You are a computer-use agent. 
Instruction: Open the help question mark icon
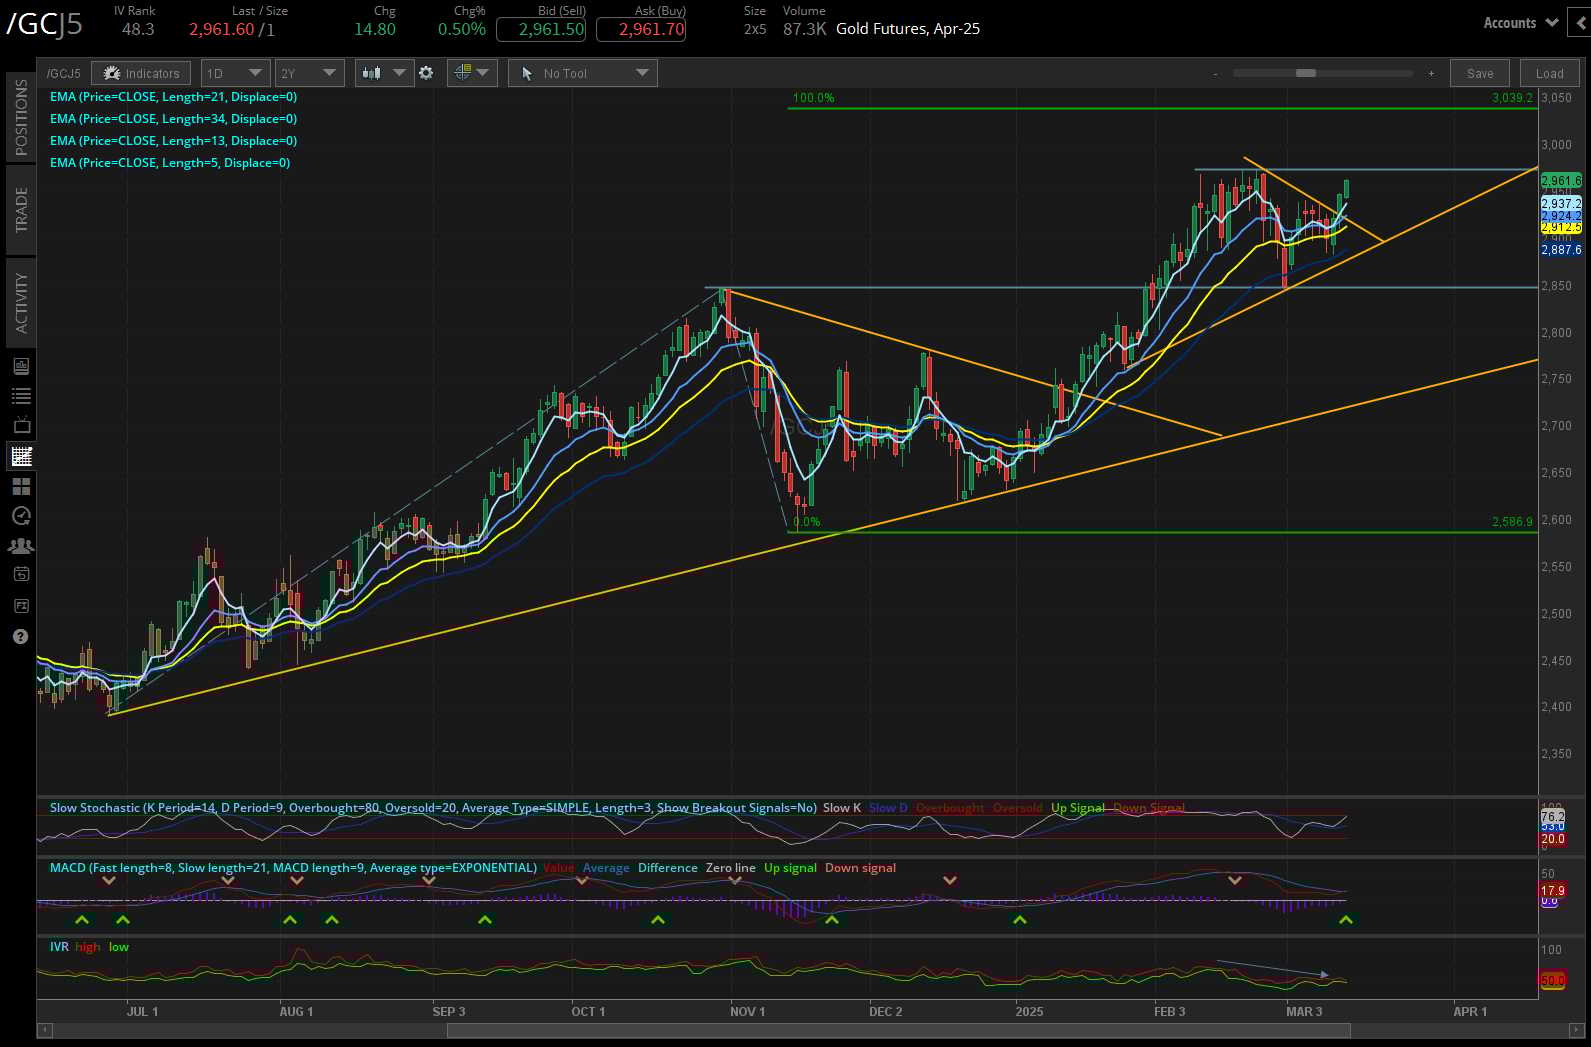(x=21, y=636)
